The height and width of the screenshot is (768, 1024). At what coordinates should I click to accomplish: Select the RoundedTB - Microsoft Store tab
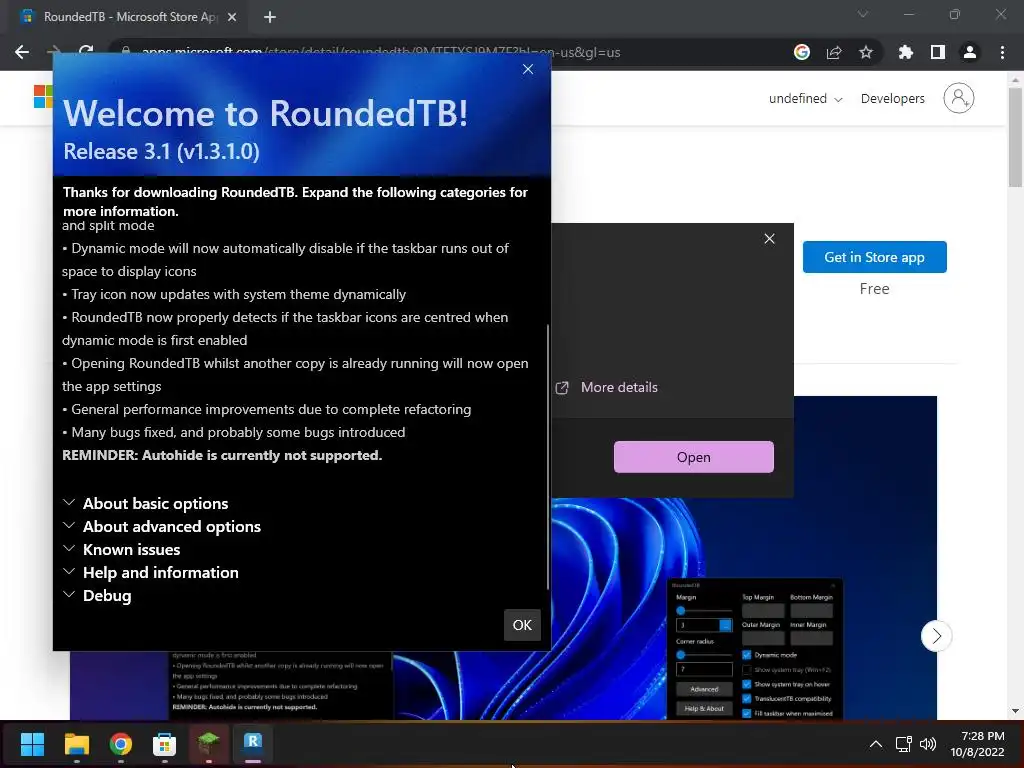tap(127, 17)
